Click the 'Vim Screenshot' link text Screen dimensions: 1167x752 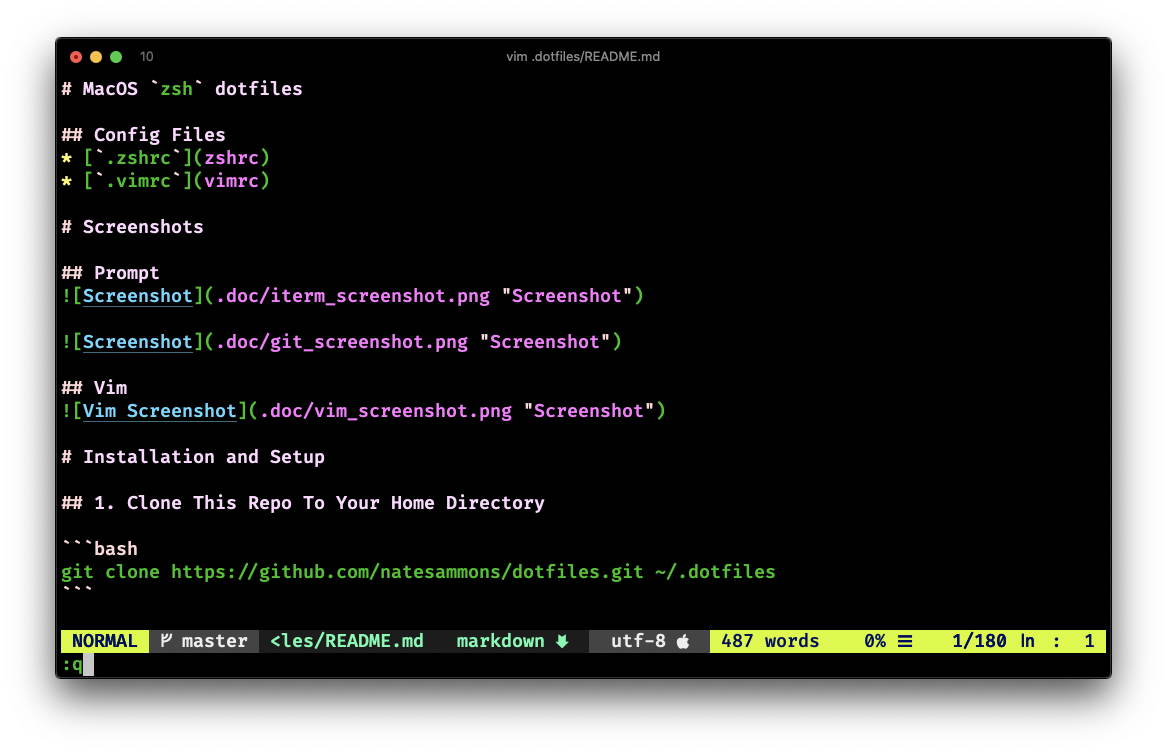(159, 411)
